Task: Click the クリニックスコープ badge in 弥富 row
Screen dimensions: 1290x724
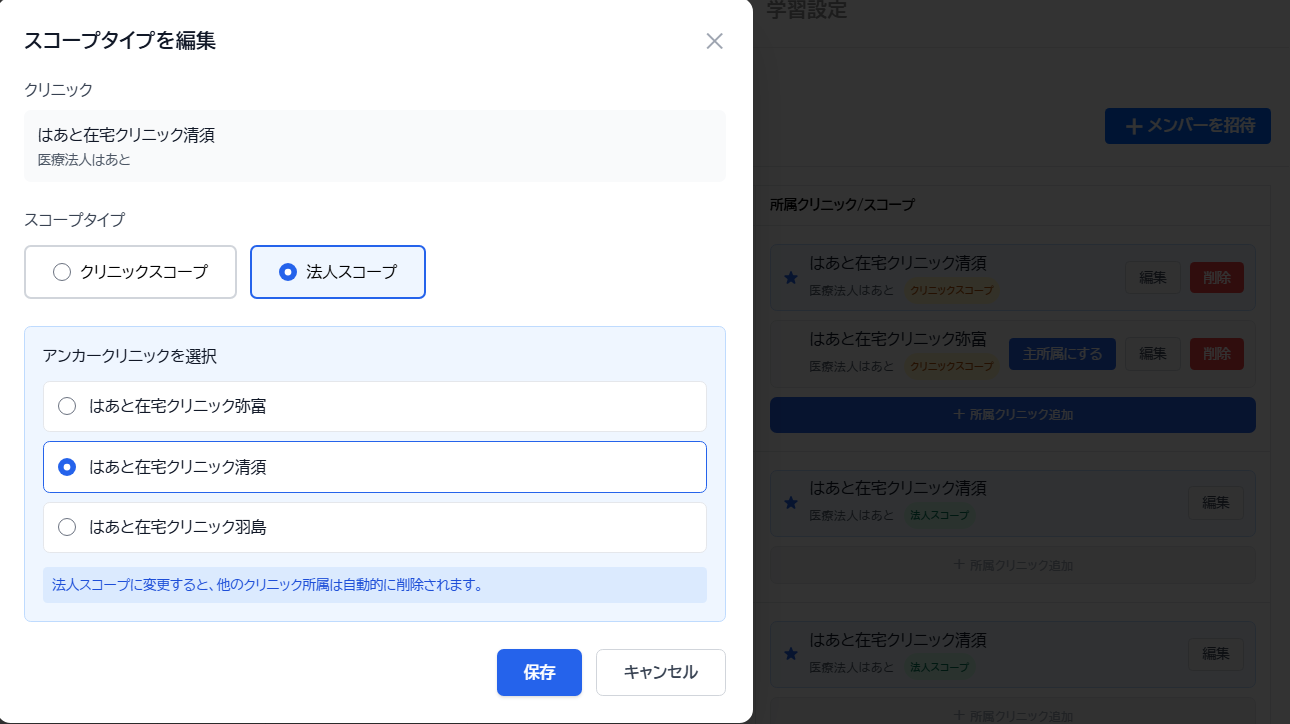Action: tap(952, 367)
